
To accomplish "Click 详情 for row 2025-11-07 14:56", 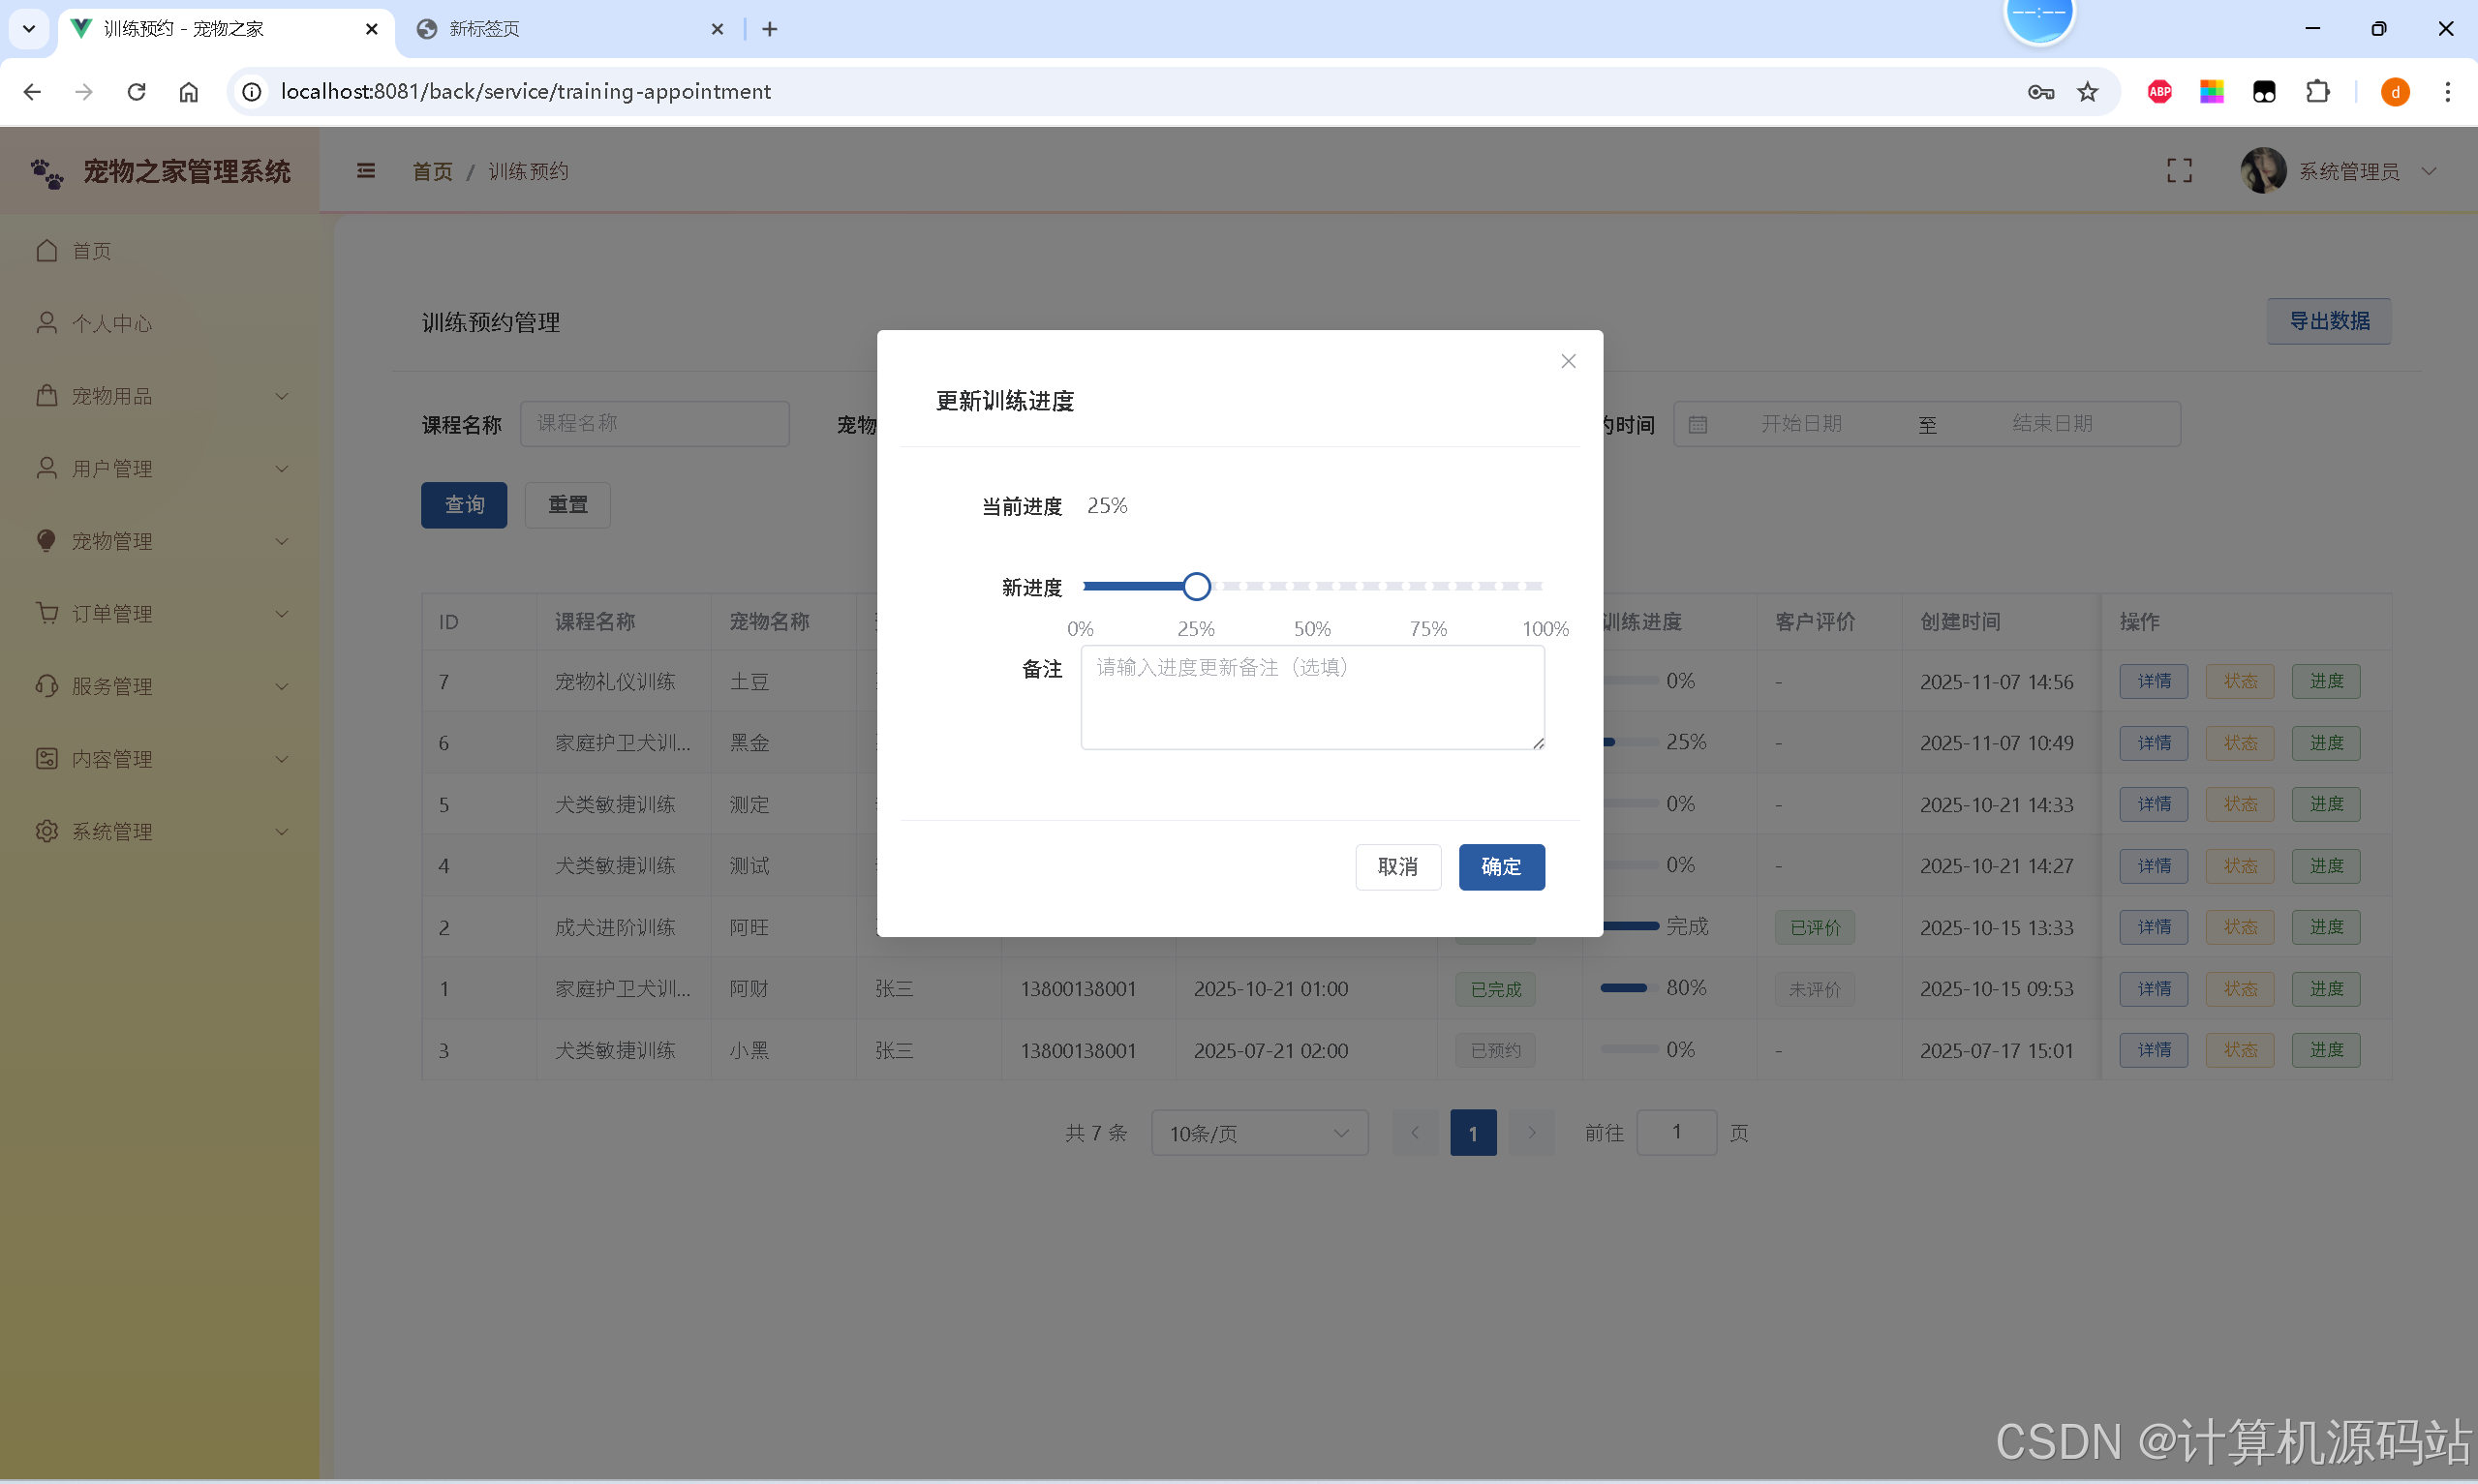I will (x=2153, y=681).
